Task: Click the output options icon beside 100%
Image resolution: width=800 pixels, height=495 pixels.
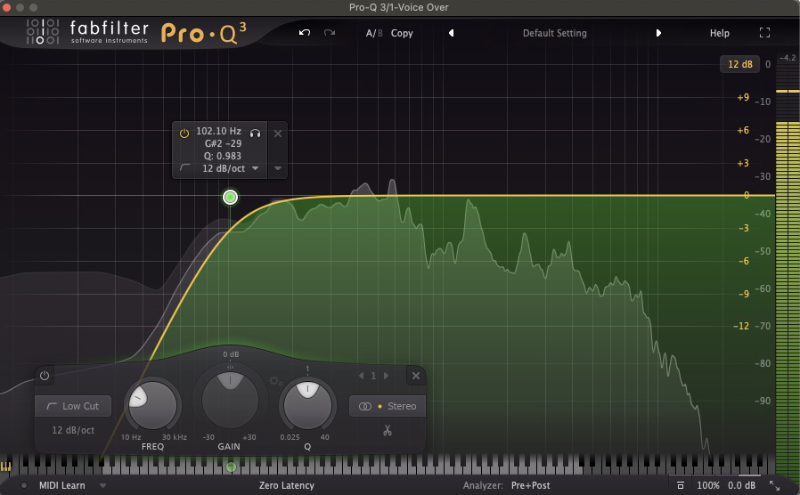Action: tap(678, 485)
